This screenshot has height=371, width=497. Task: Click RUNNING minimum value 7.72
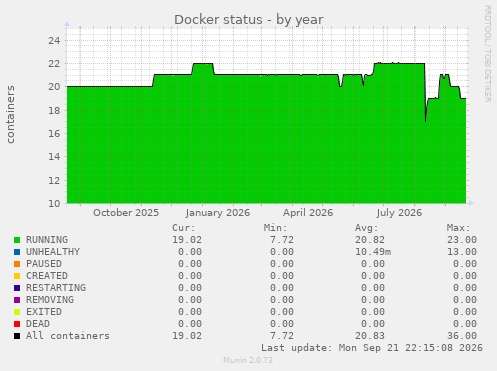[x=282, y=240]
